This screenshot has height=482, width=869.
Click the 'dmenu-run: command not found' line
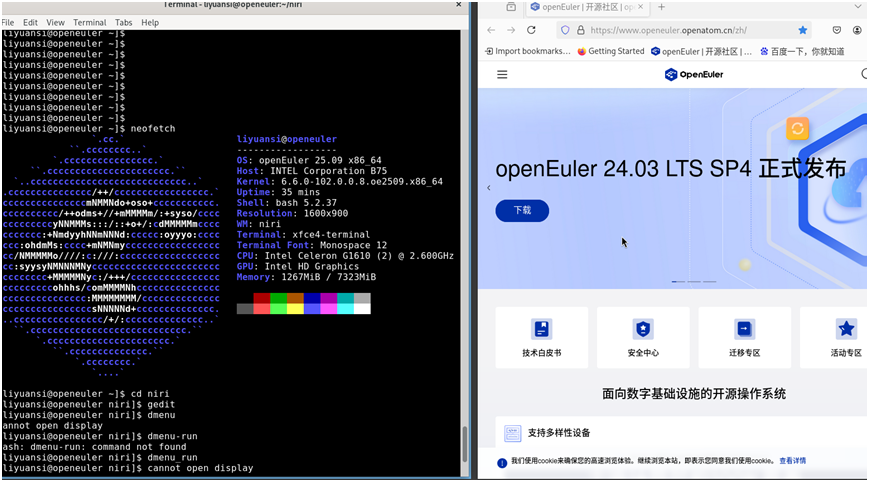(x=94, y=447)
